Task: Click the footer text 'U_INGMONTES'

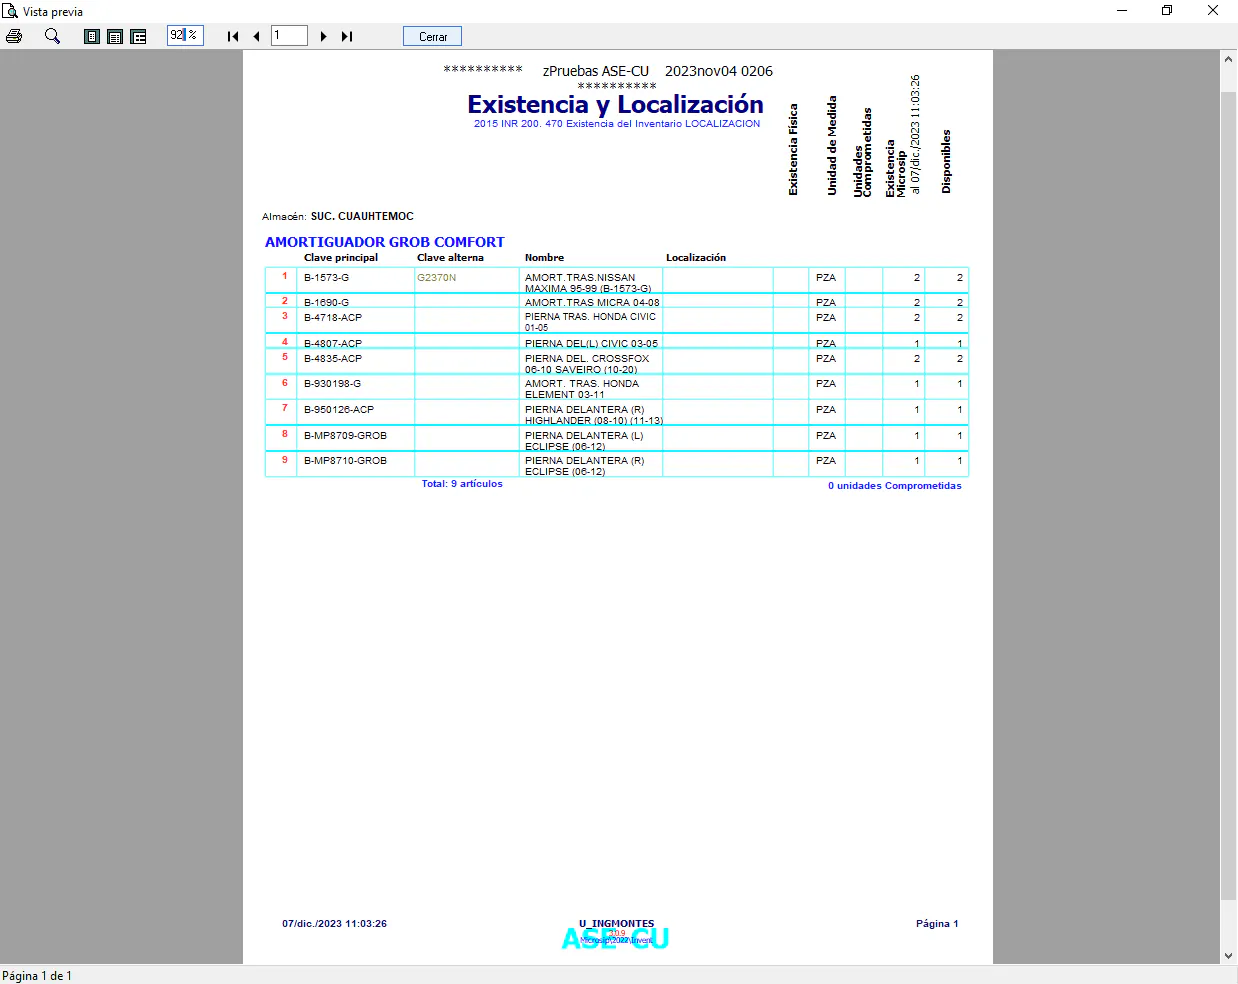Action: pyautogui.click(x=616, y=924)
